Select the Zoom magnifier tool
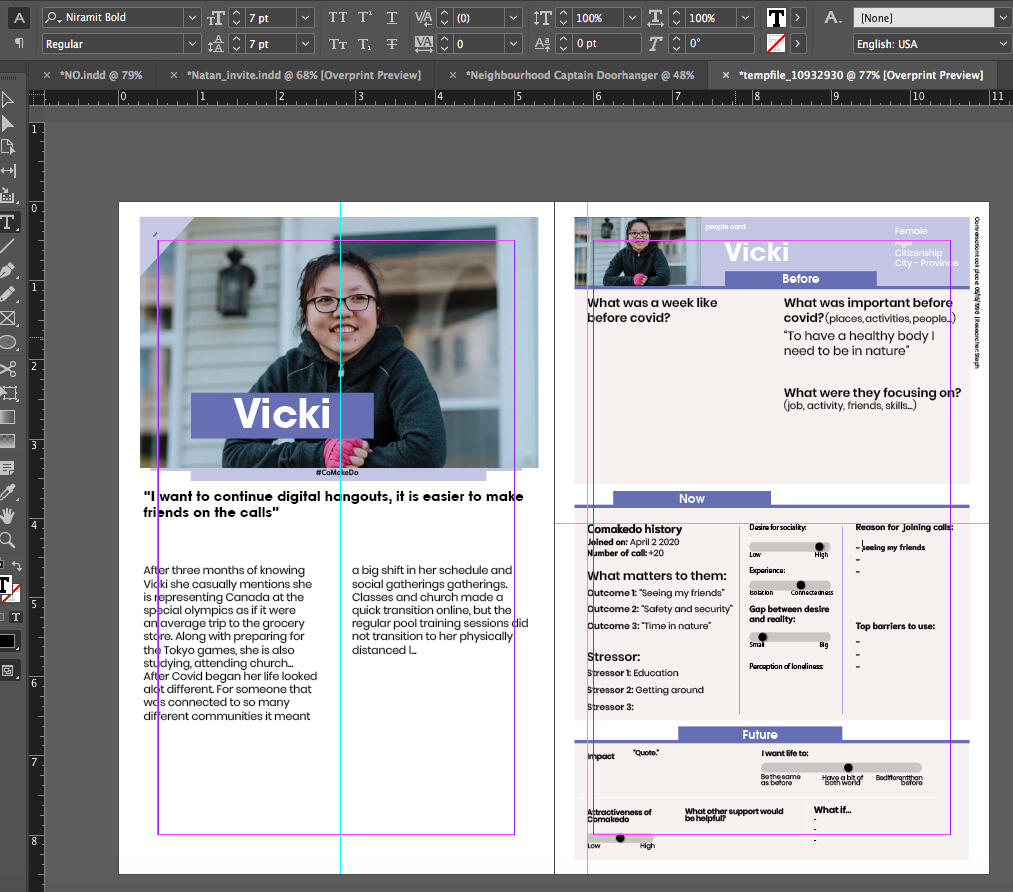Viewport: 1013px width, 892px height. (8, 540)
